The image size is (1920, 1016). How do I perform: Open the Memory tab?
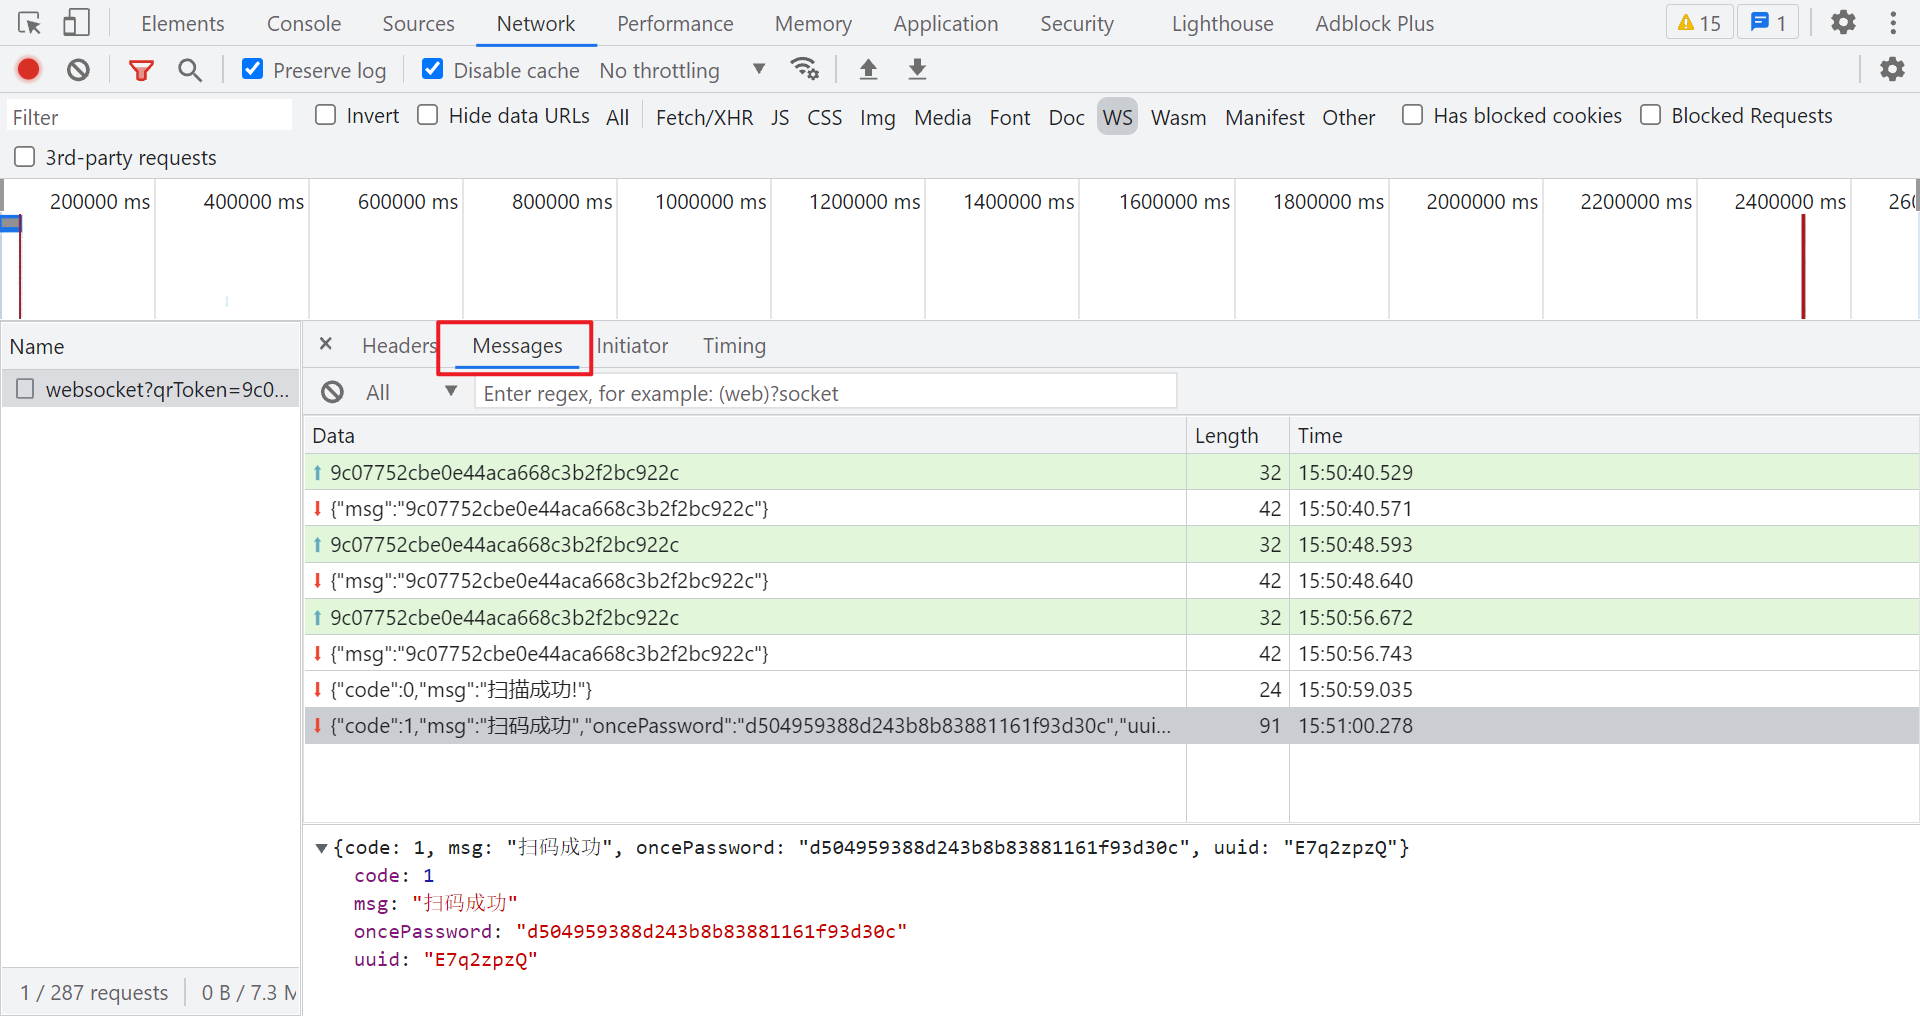pyautogui.click(x=813, y=23)
